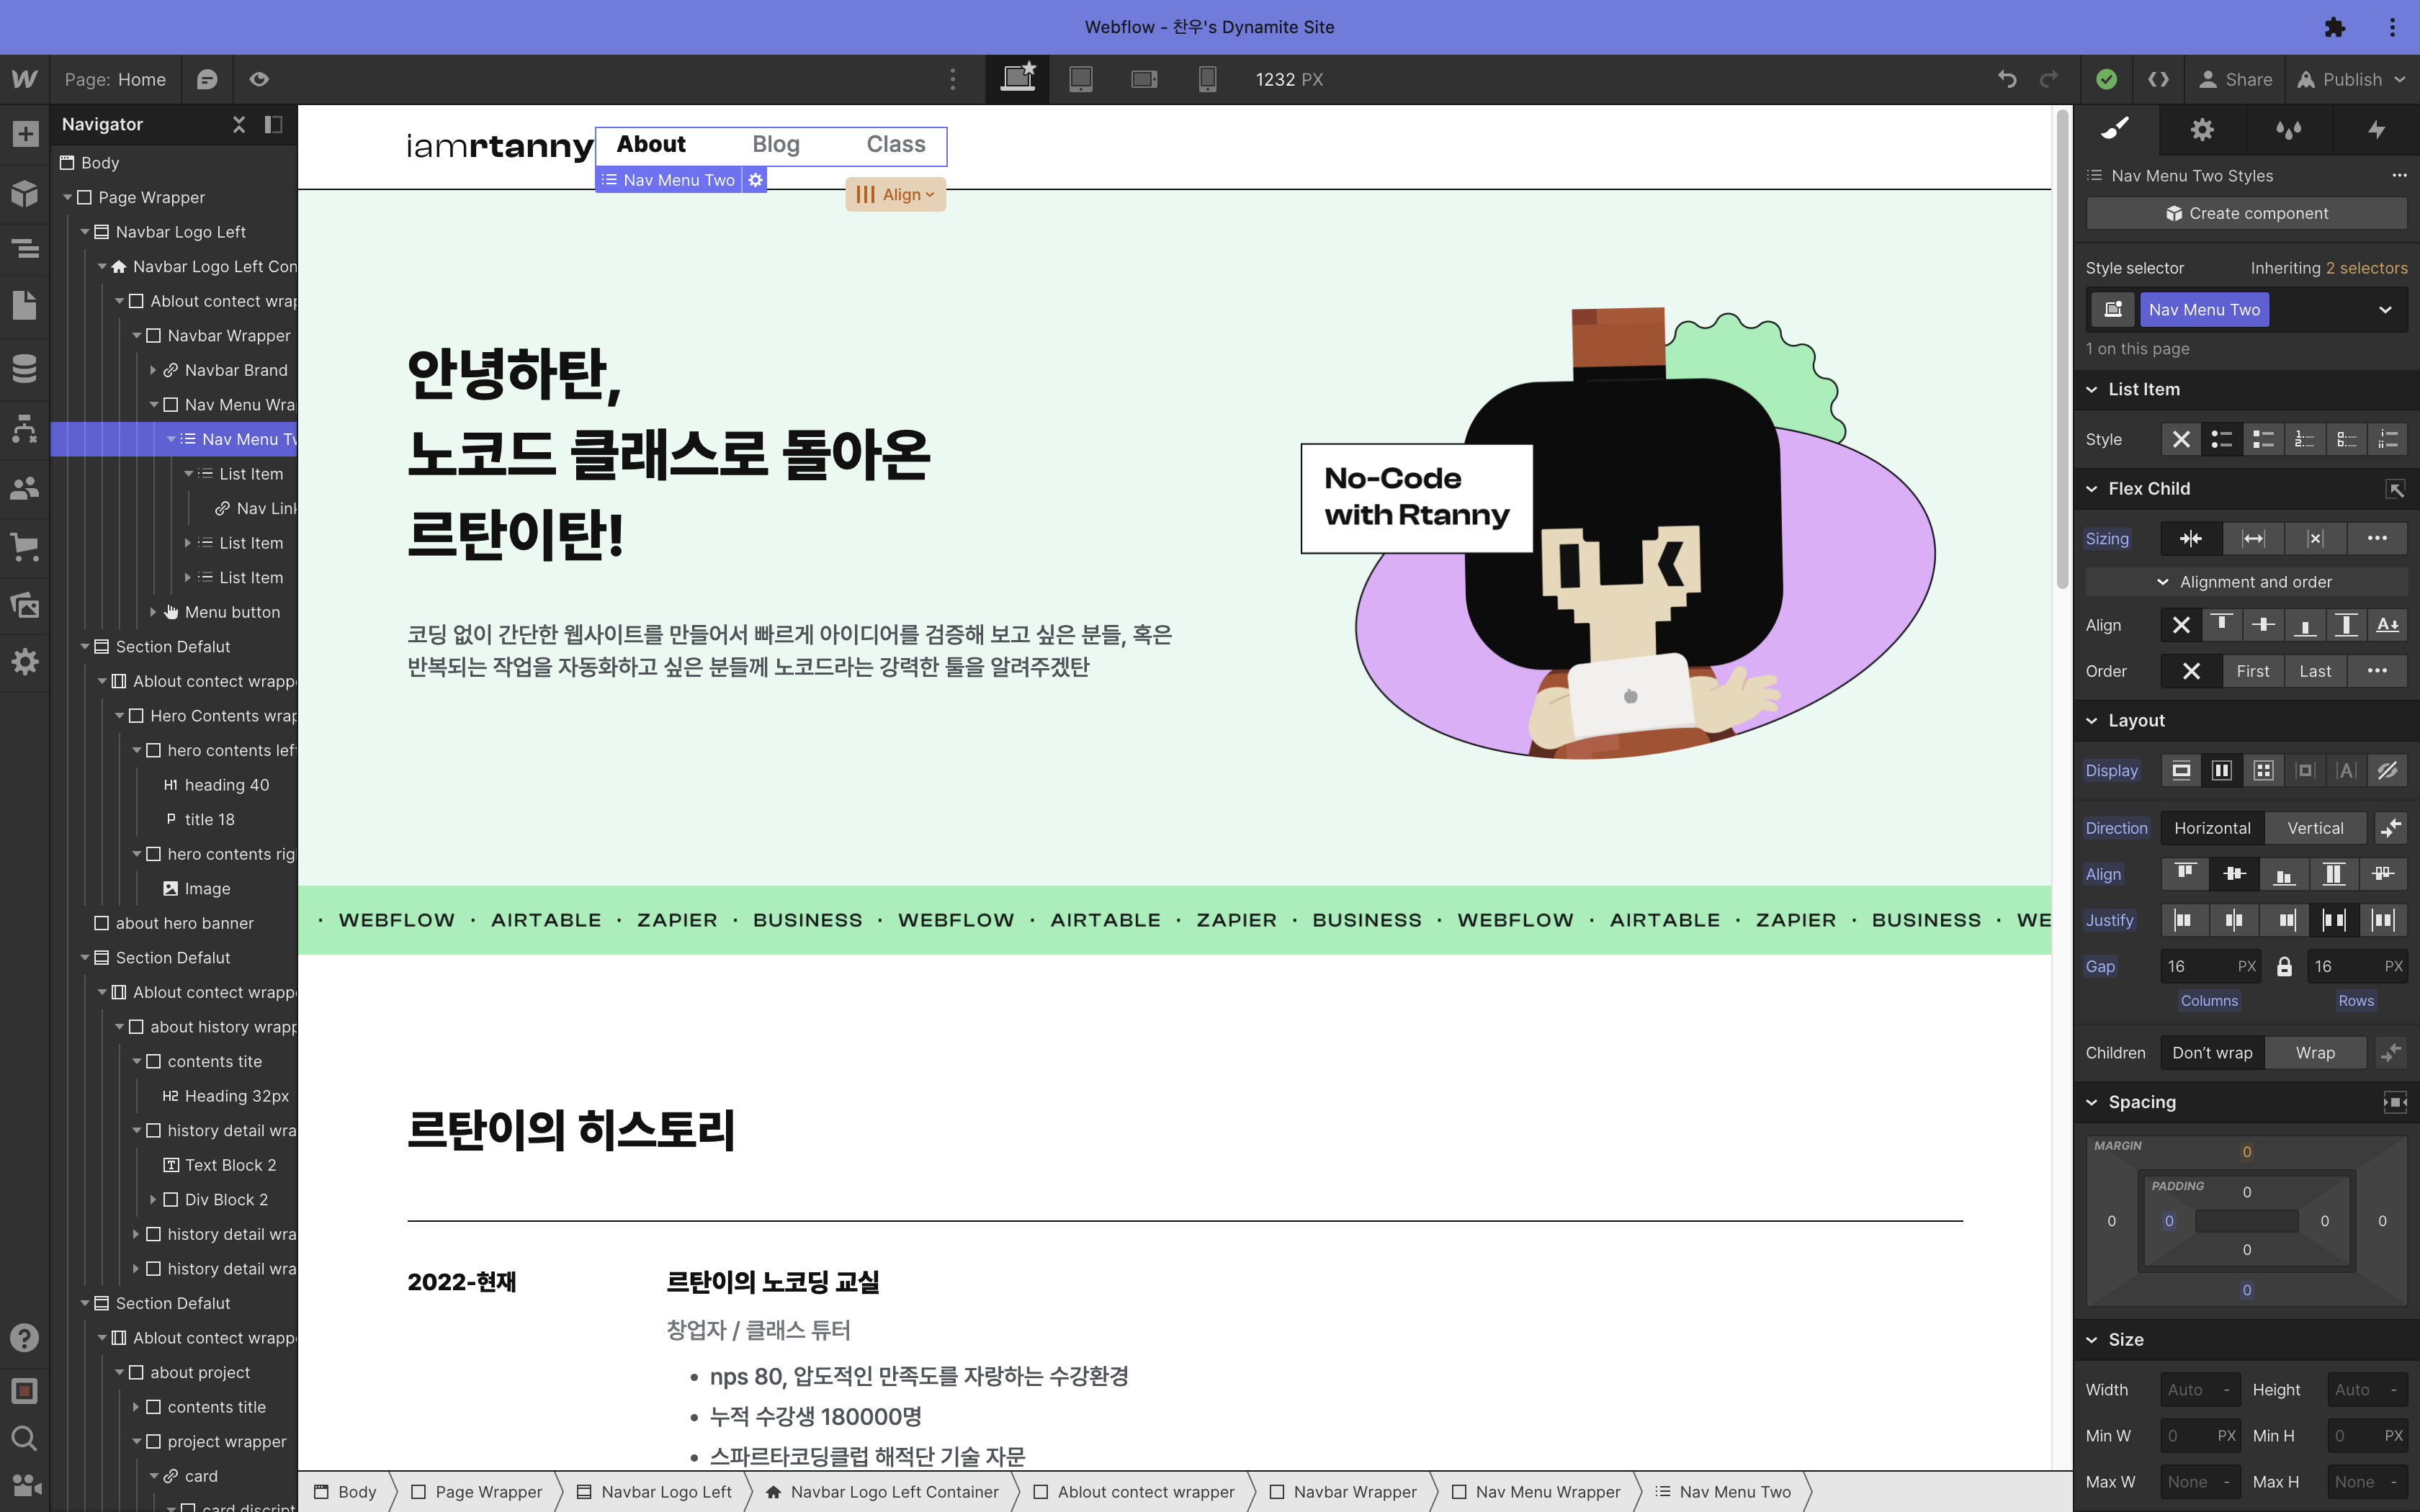
Task: Click the Share button
Action: click(2236, 79)
